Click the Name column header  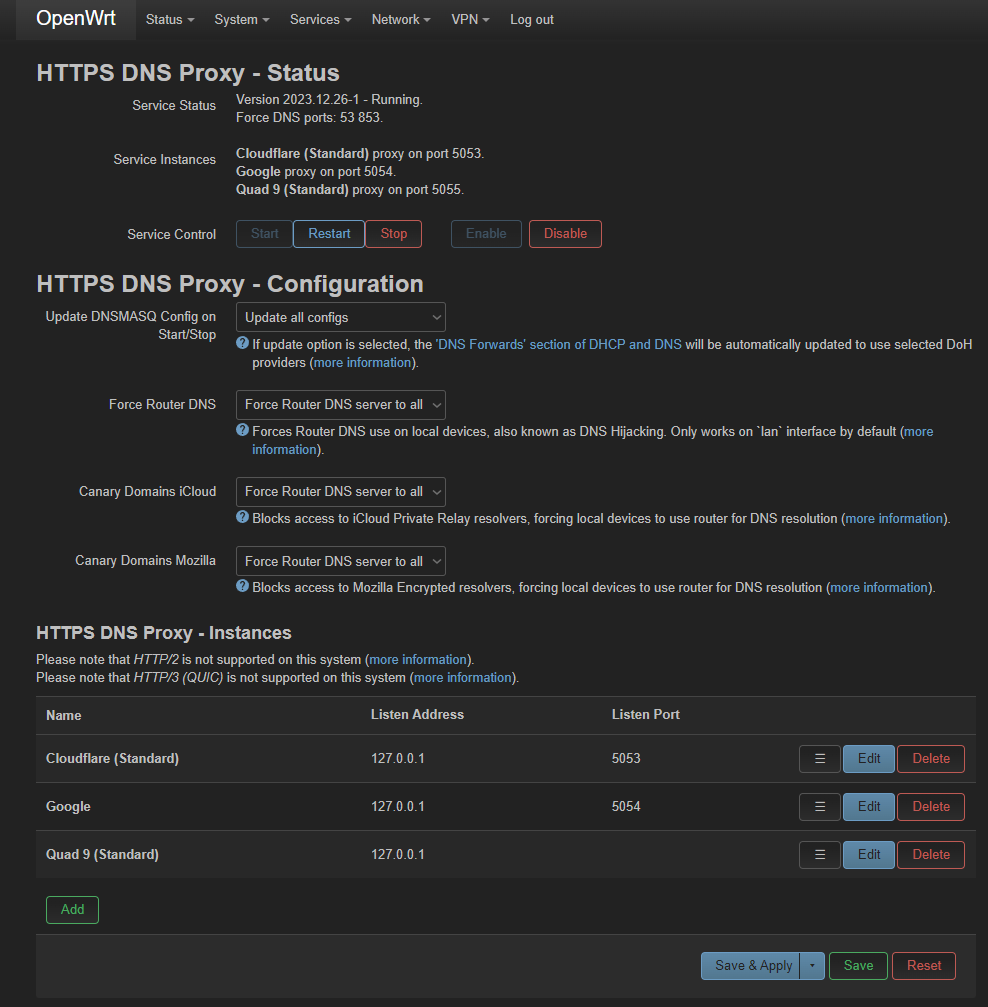click(64, 715)
